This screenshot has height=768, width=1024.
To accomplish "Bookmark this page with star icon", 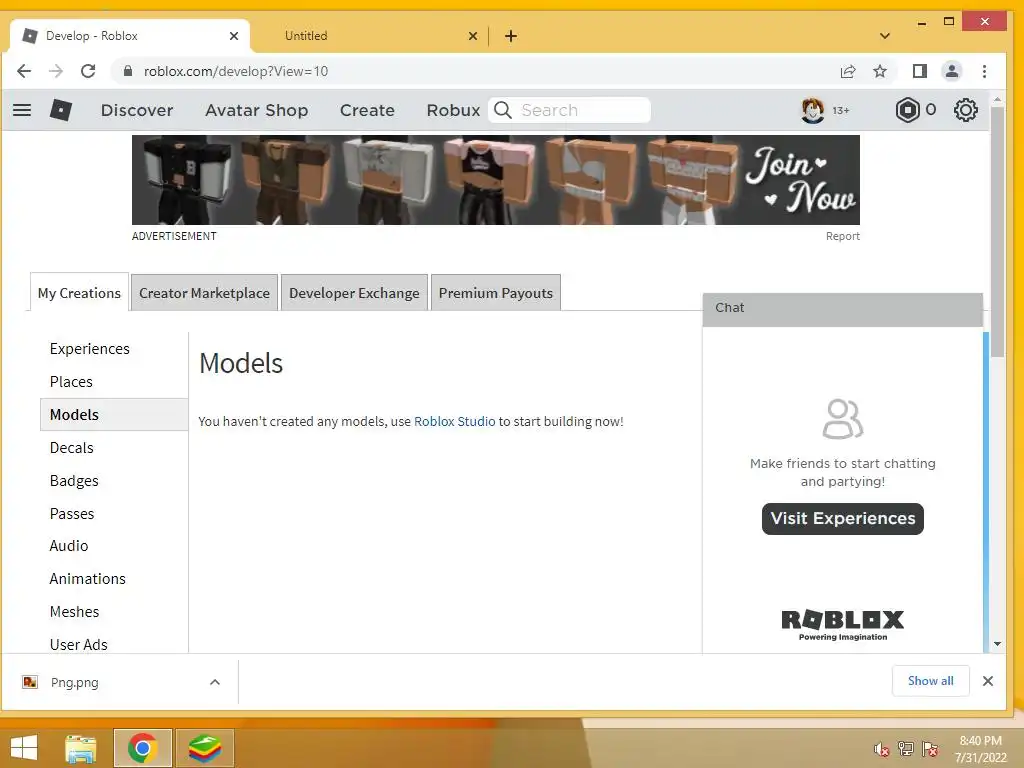I will [880, 71].
